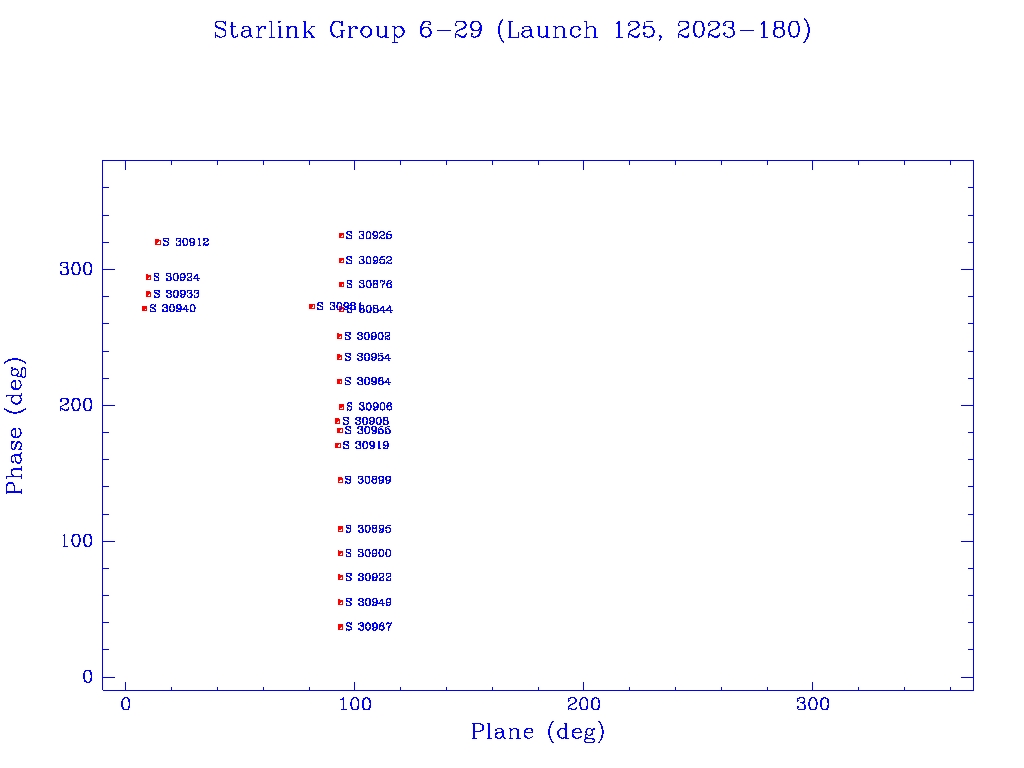Image resolution: width=1024 pixels, height=768 pixels.
Task: Click the "S 30906" satellite label
Action: pos(369,407)
